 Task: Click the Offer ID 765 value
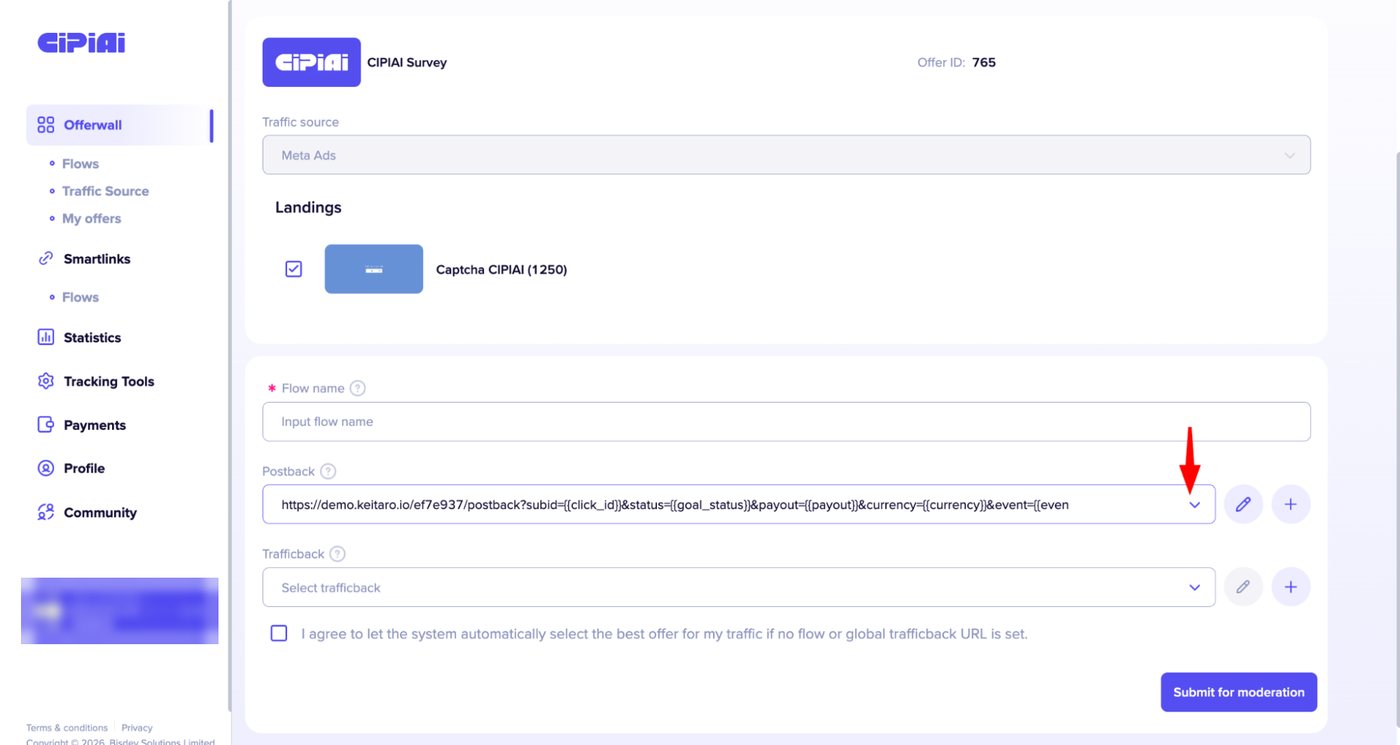[x=984, y=62]
